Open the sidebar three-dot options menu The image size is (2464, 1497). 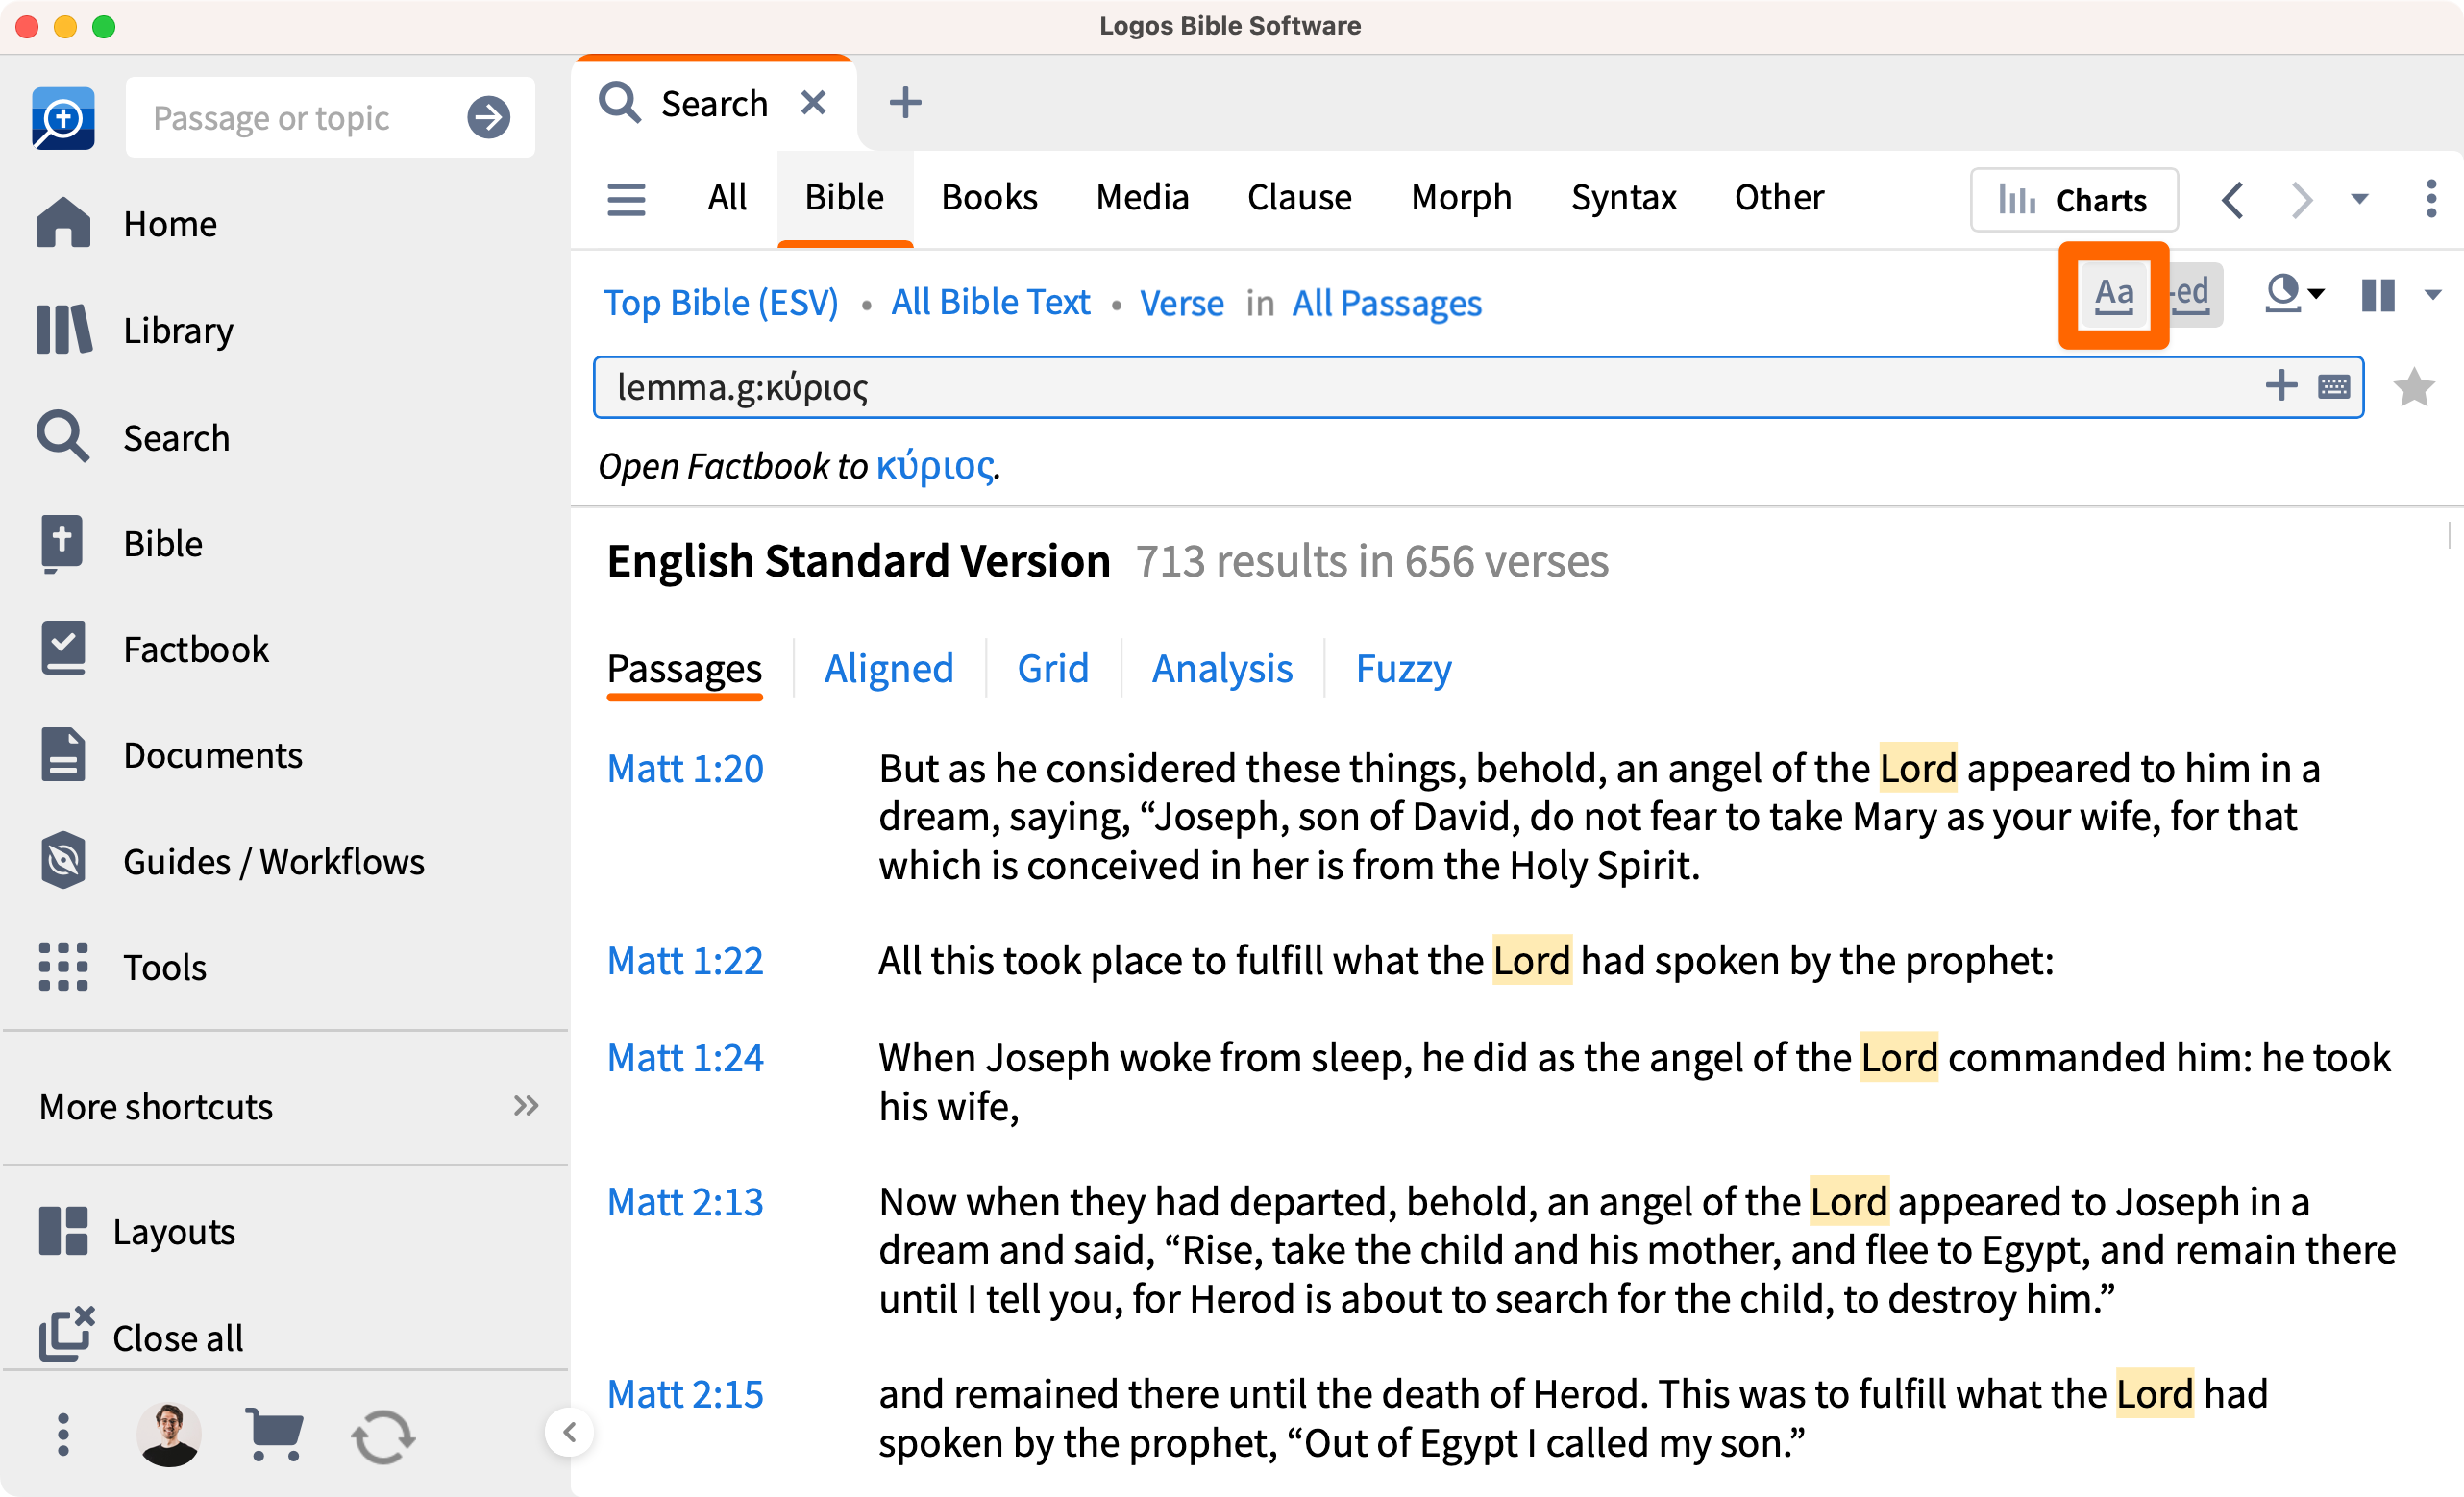coord(63,1435)
